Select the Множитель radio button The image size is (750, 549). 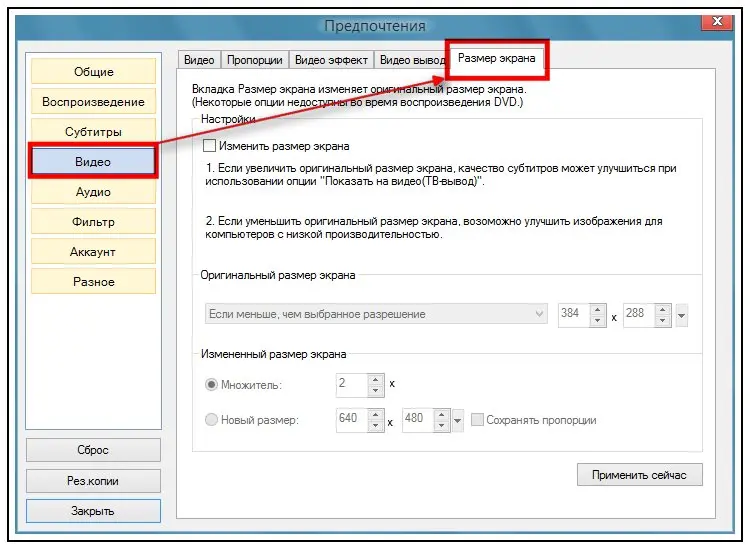point(211,384)
